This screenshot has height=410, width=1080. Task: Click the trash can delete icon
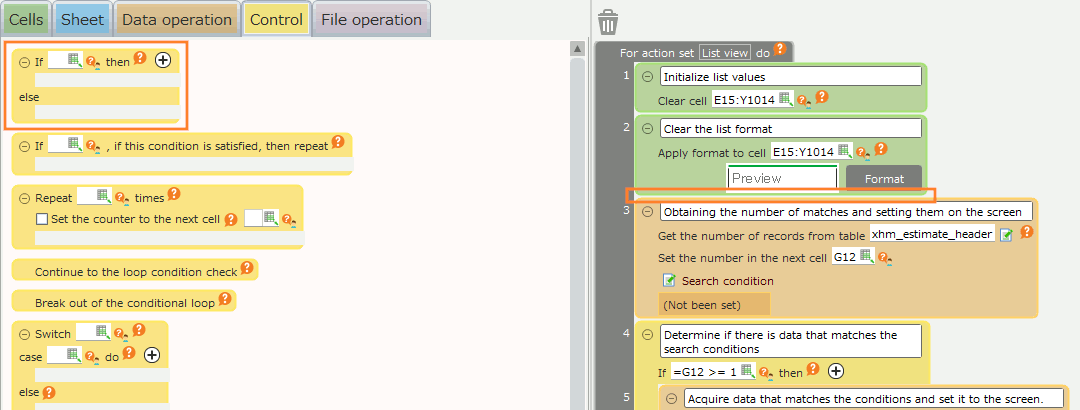[607, 22]
